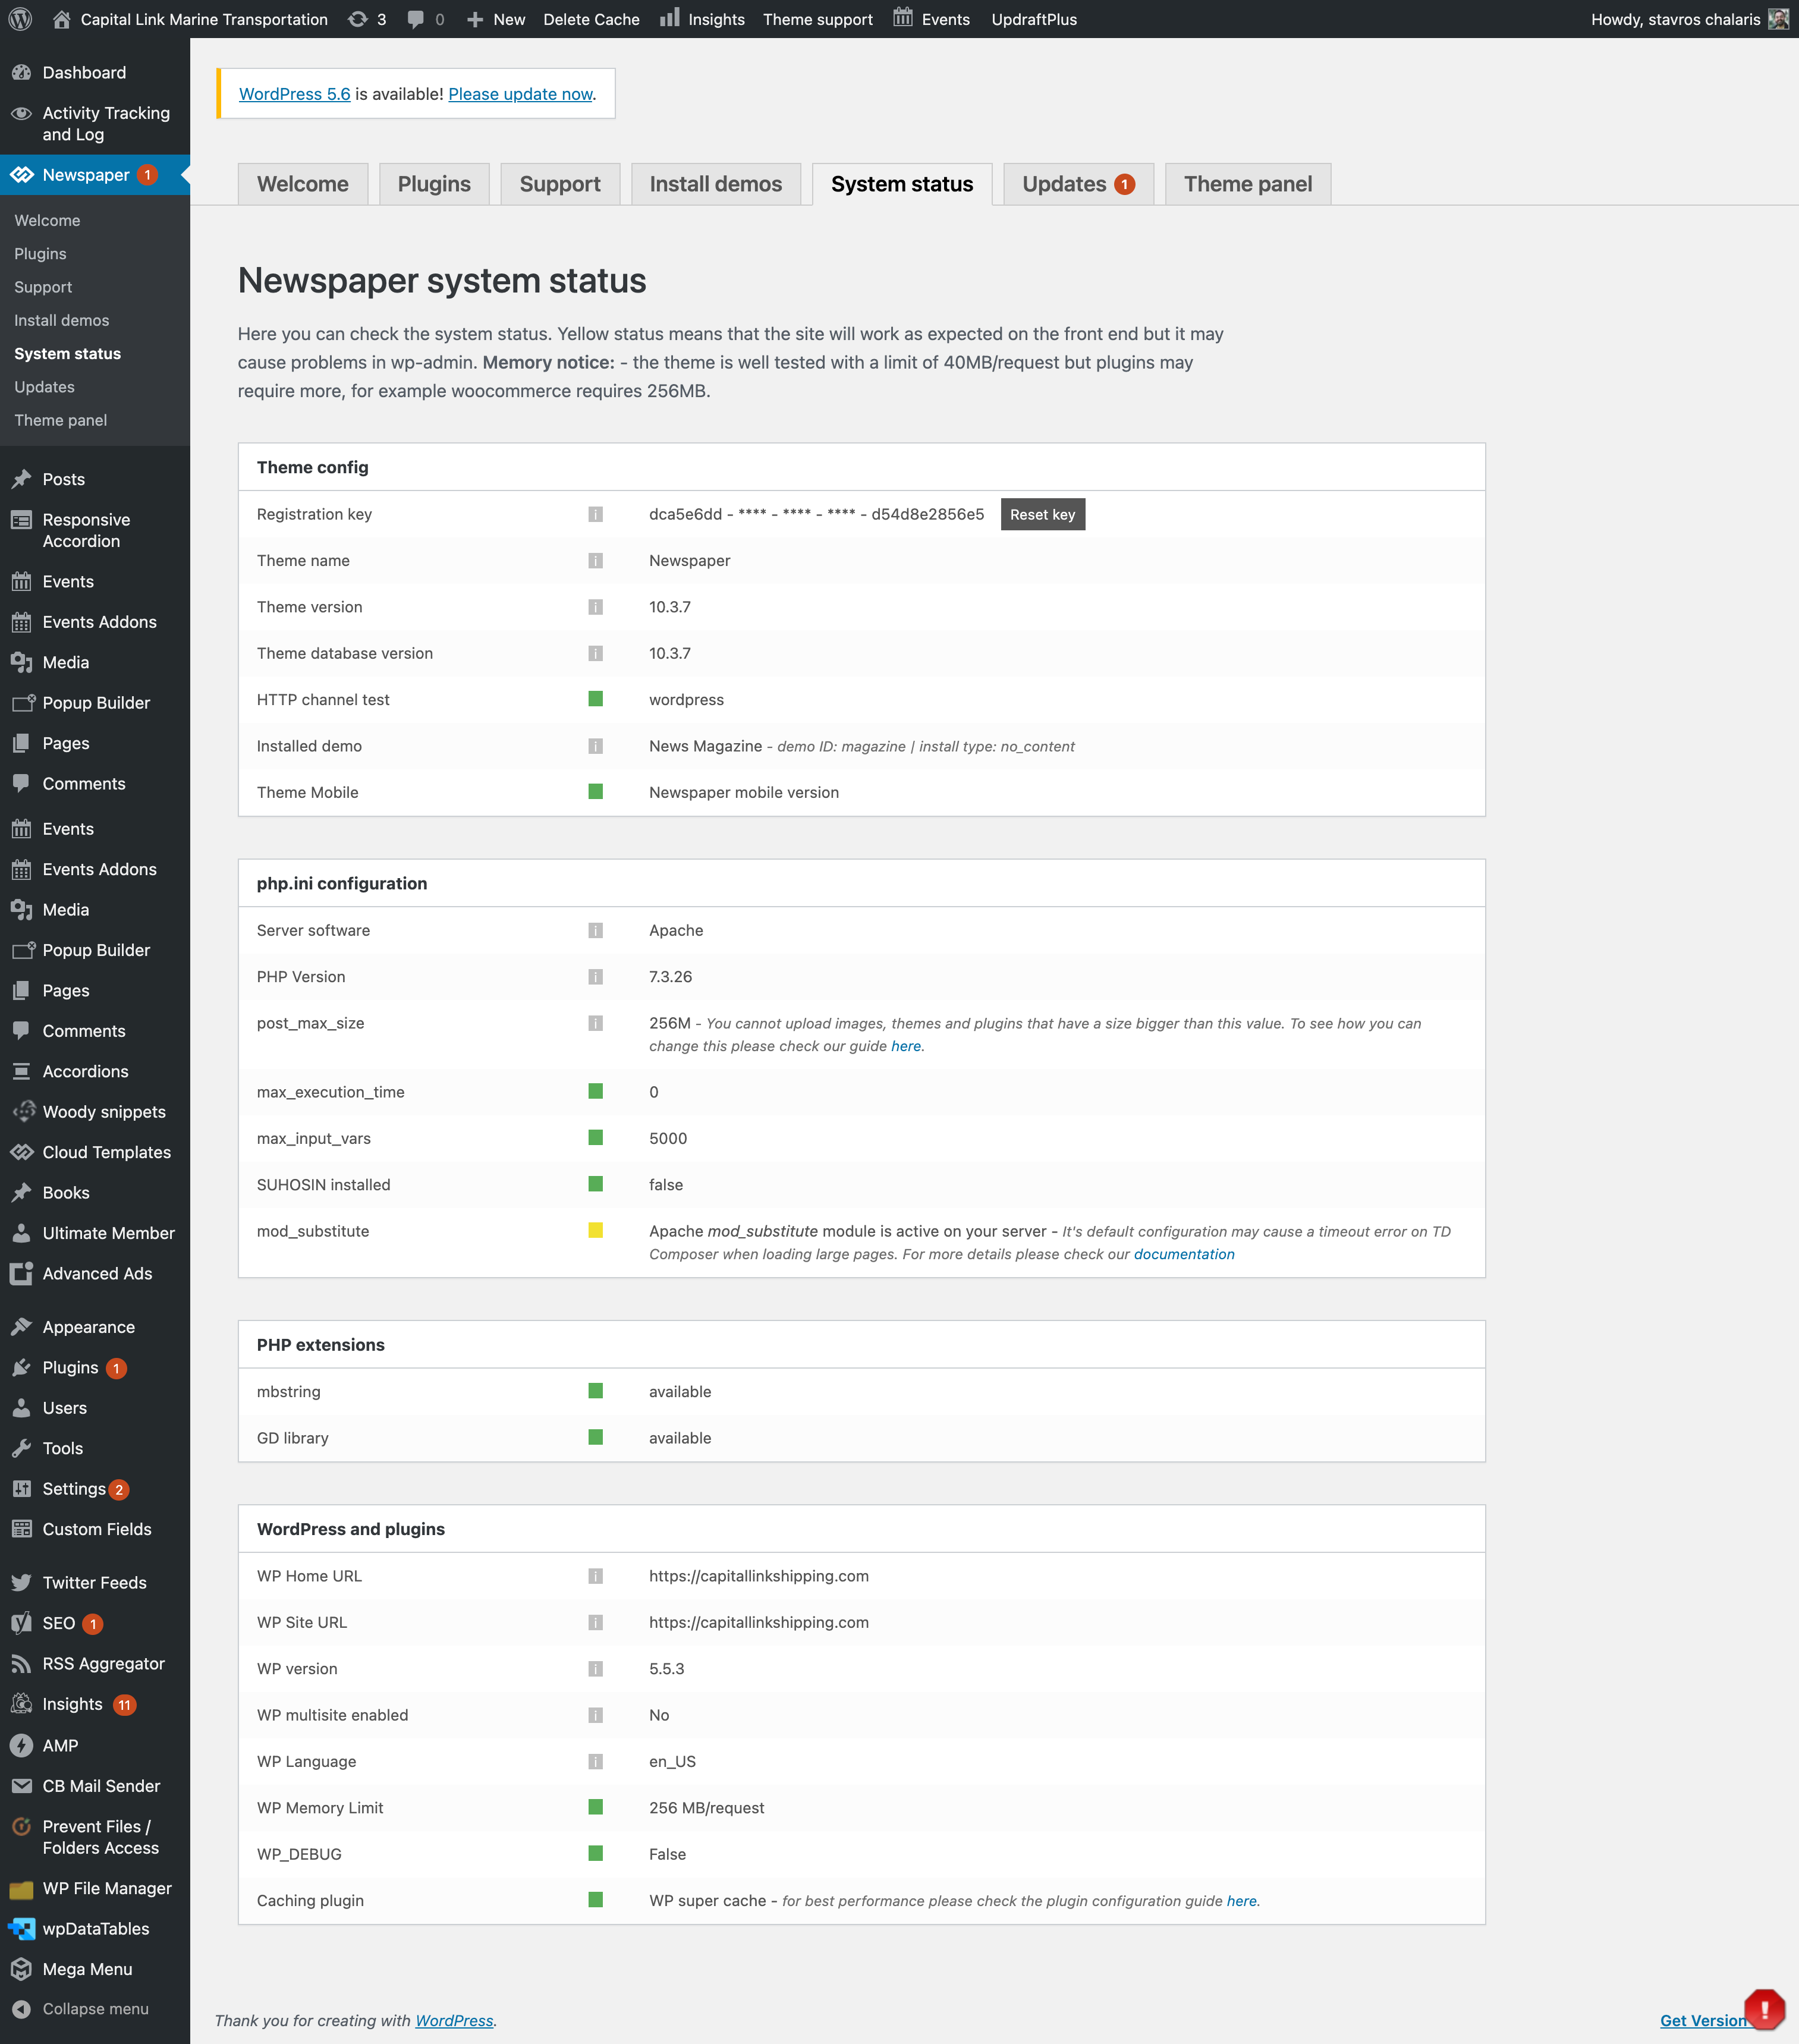Open SEO menu with notification
Image resolution: width=1799 pixels, height=2044 pixels.
click(x=95, y=1623)
